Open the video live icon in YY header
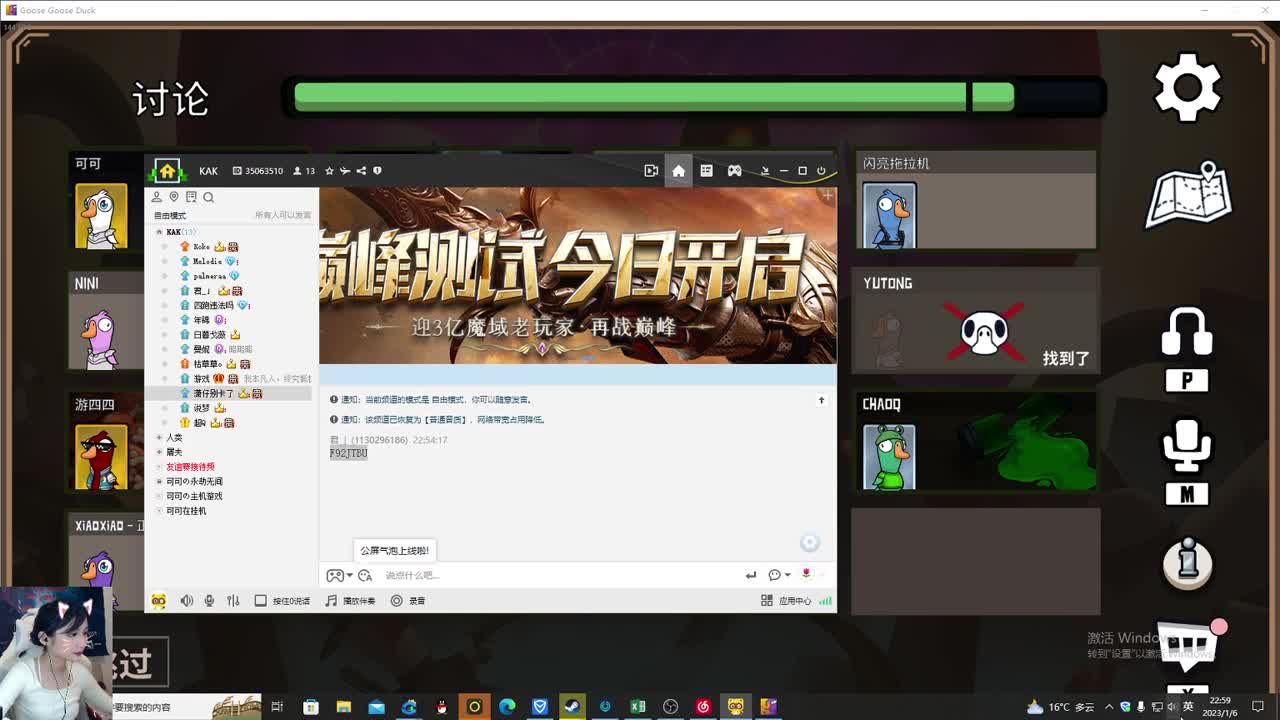Image resolution: width=1280 pixels, height=720 pixels. pos(651,171)
